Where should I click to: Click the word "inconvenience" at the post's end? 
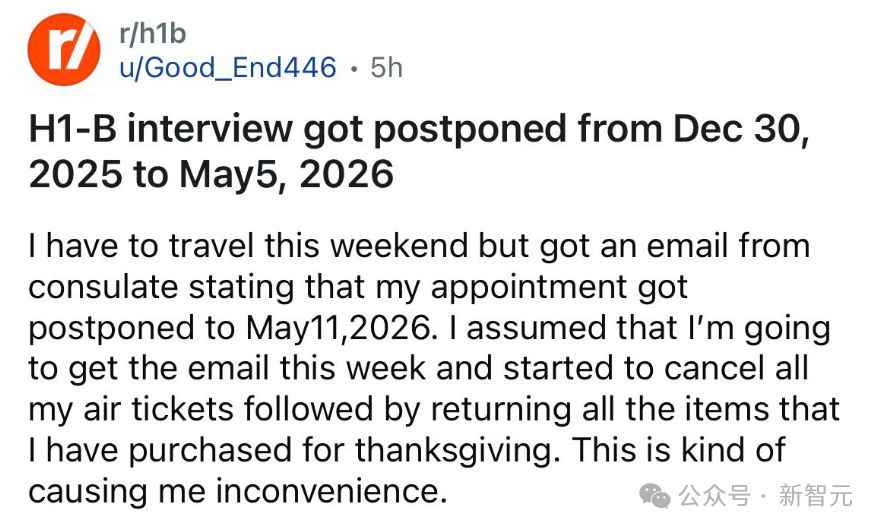click(331, 491)
